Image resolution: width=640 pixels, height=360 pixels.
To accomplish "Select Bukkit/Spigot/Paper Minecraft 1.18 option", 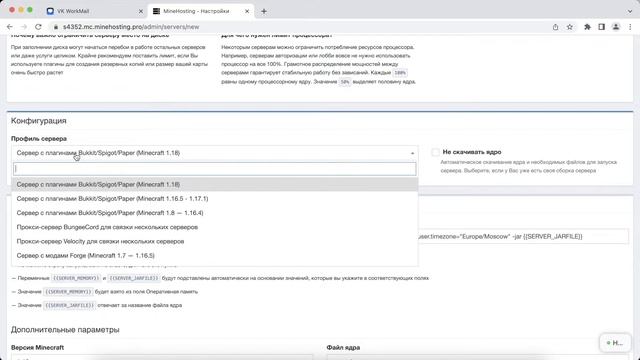I will [x=215, y=184].
